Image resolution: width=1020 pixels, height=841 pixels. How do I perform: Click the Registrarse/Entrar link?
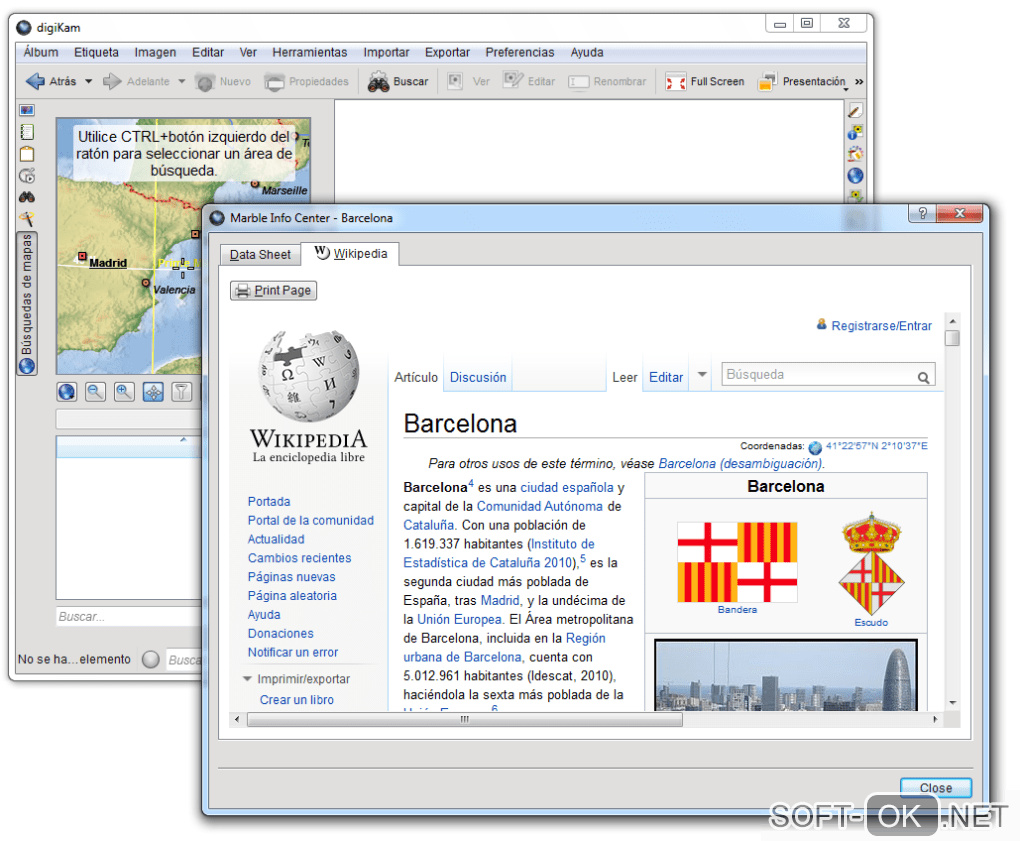click(881, 325)
